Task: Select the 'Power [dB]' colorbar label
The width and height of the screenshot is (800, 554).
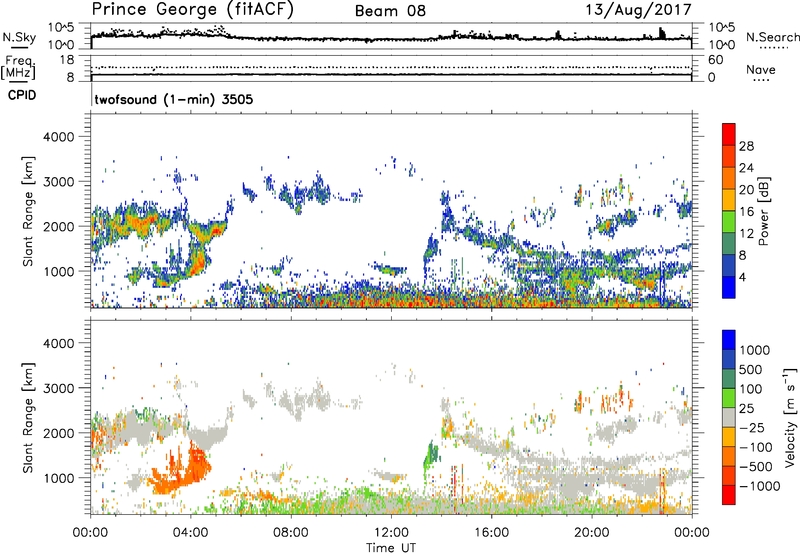Action: pyautogui.click(x=764, y=211)
